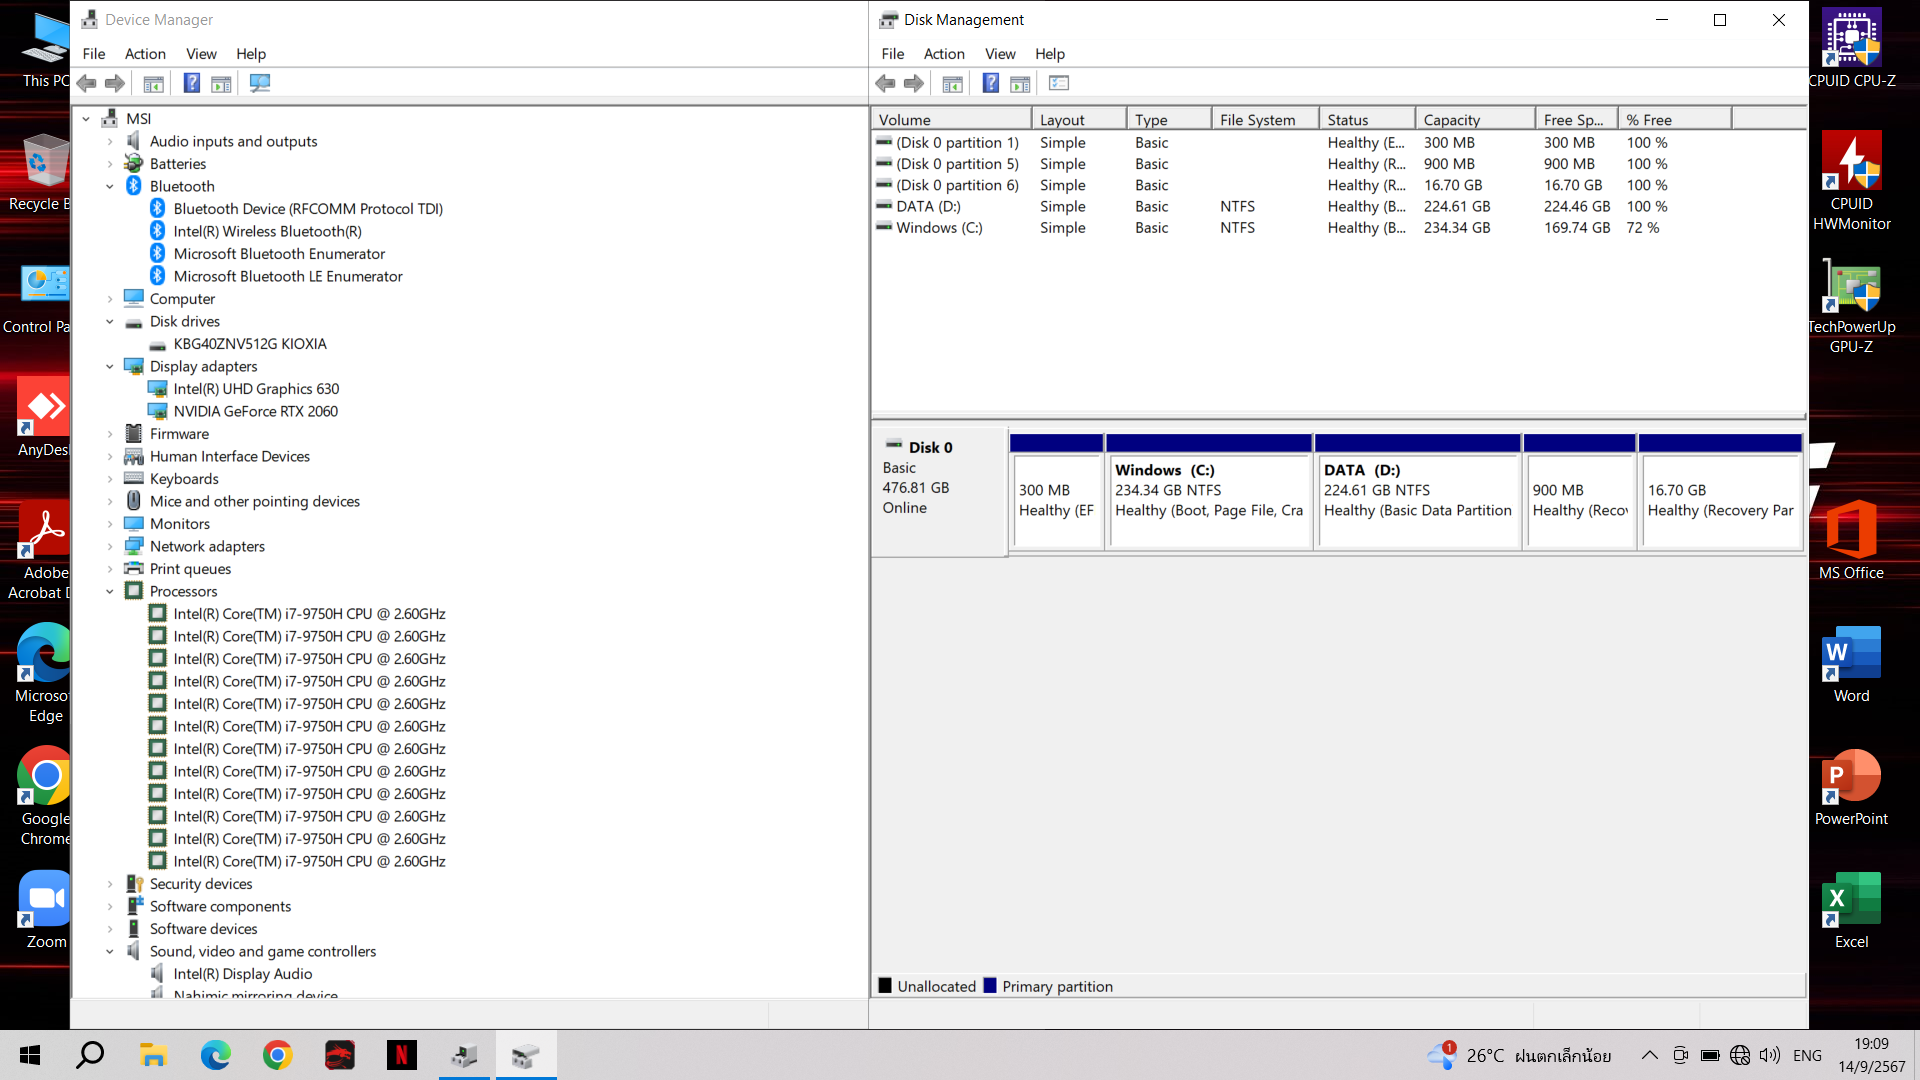Screen dimensions: 1920x1080
Task: Select NVIDIA GeForce RTX 2060 device
Action: tap(256, 412)
